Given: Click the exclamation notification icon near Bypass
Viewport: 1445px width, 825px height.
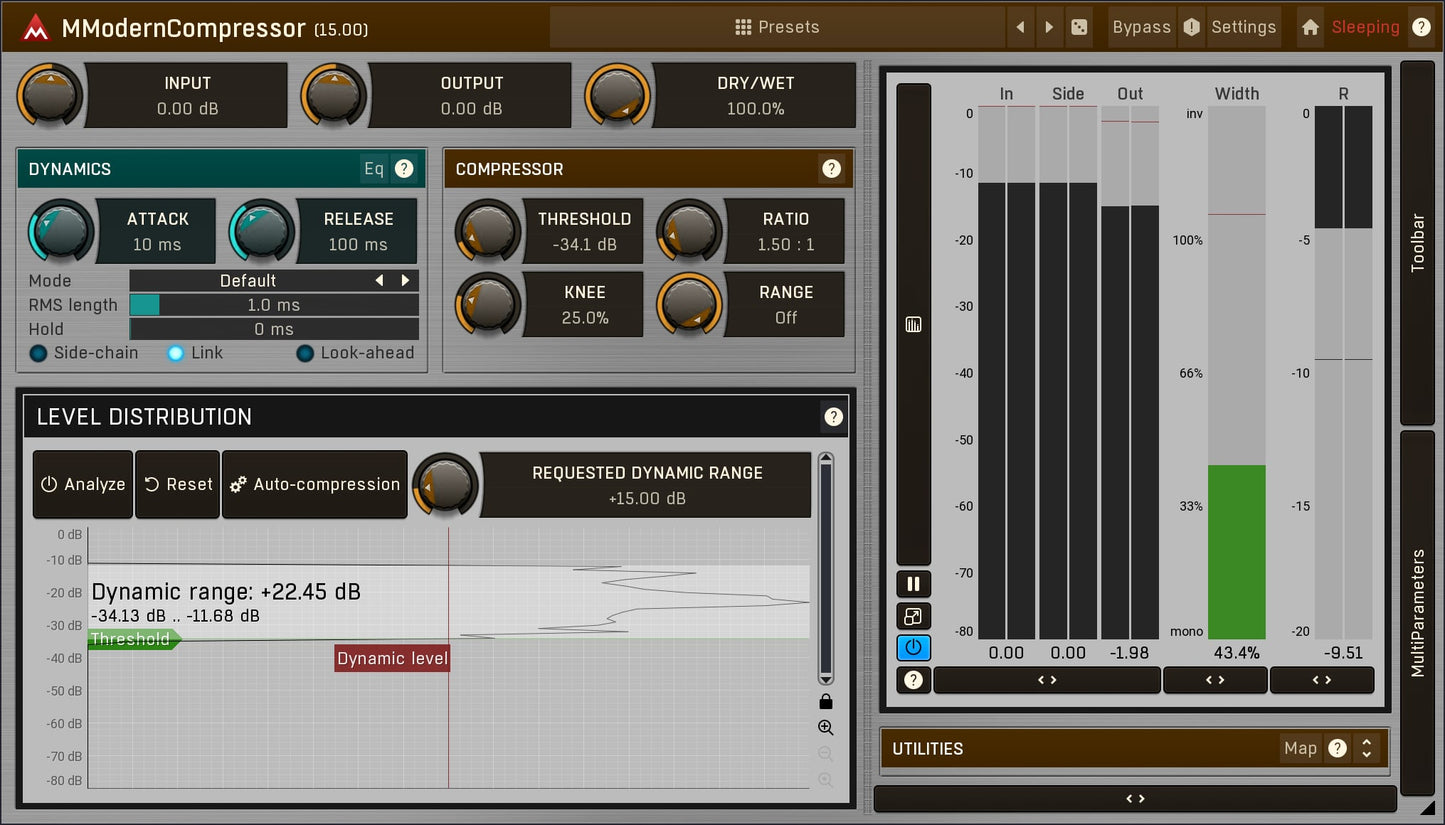Looking at the screenshot, I should click(1191, 27).
